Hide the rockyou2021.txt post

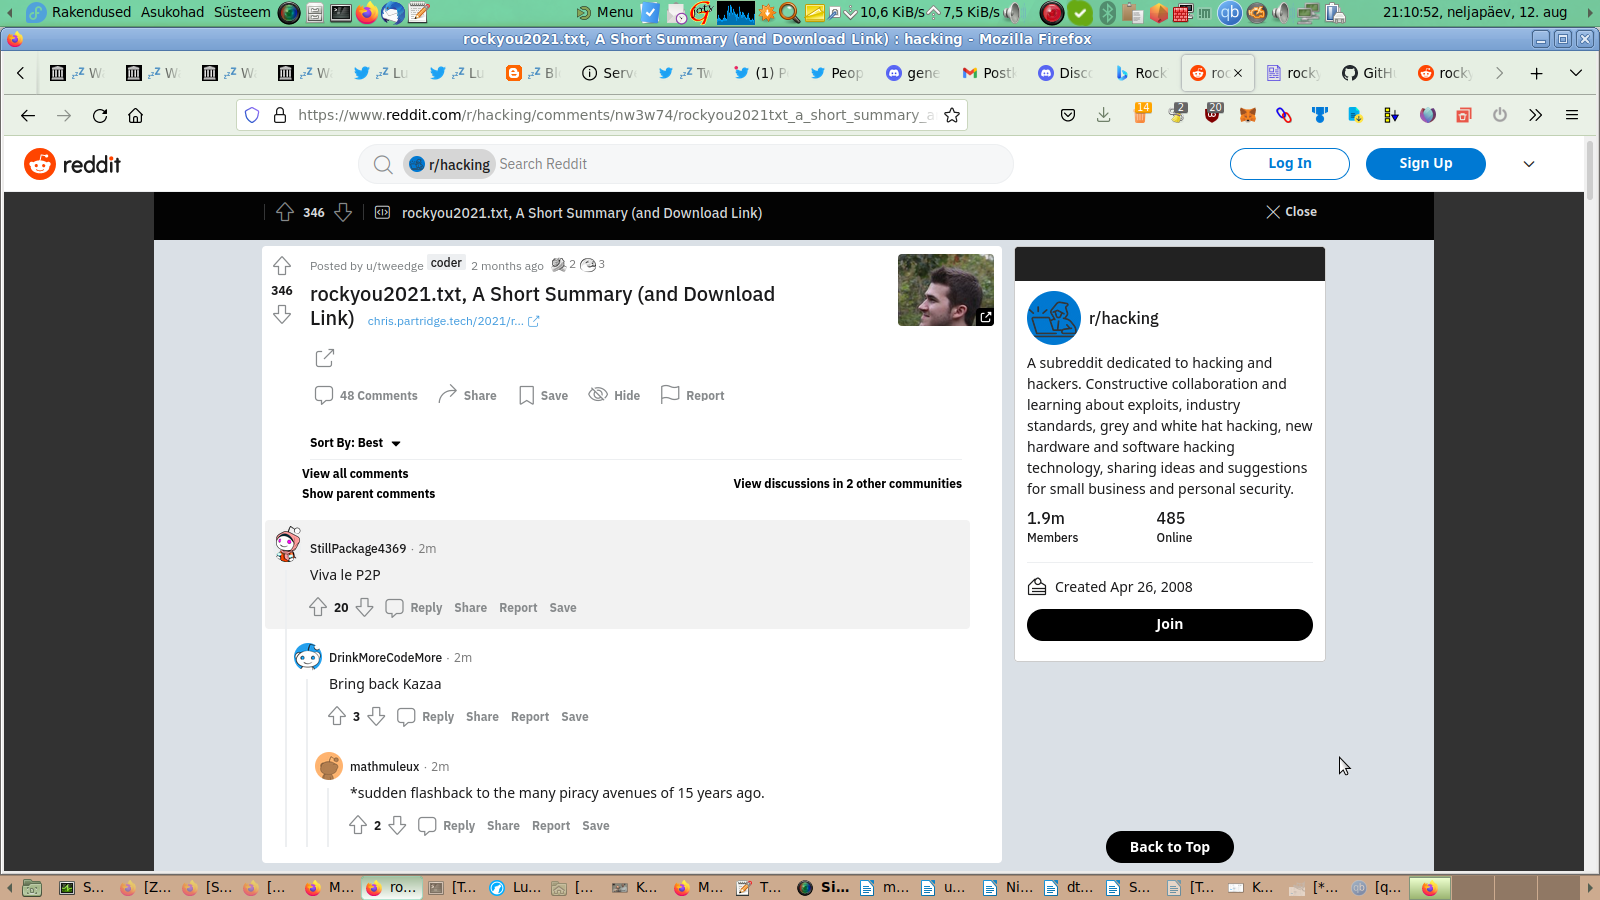614,395
